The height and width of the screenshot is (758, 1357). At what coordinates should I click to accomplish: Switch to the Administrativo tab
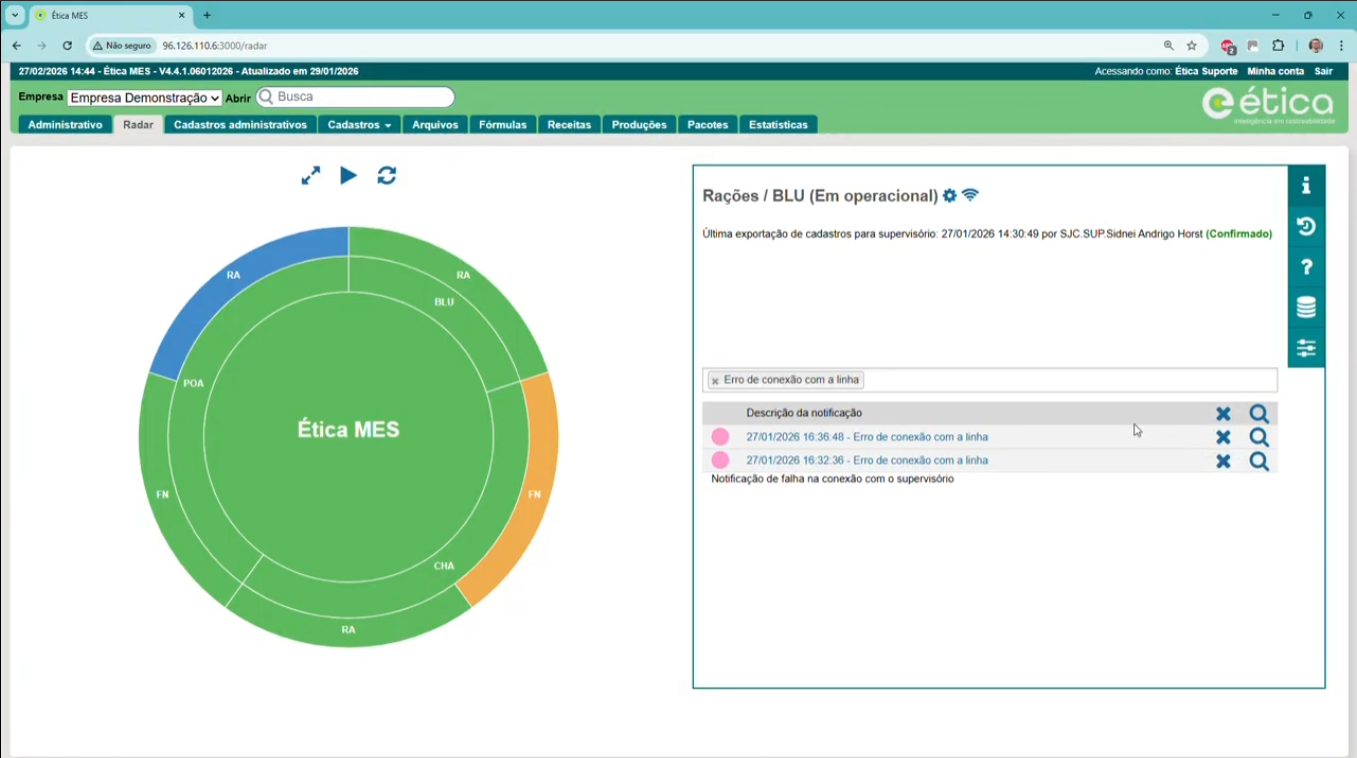[65, 125]
